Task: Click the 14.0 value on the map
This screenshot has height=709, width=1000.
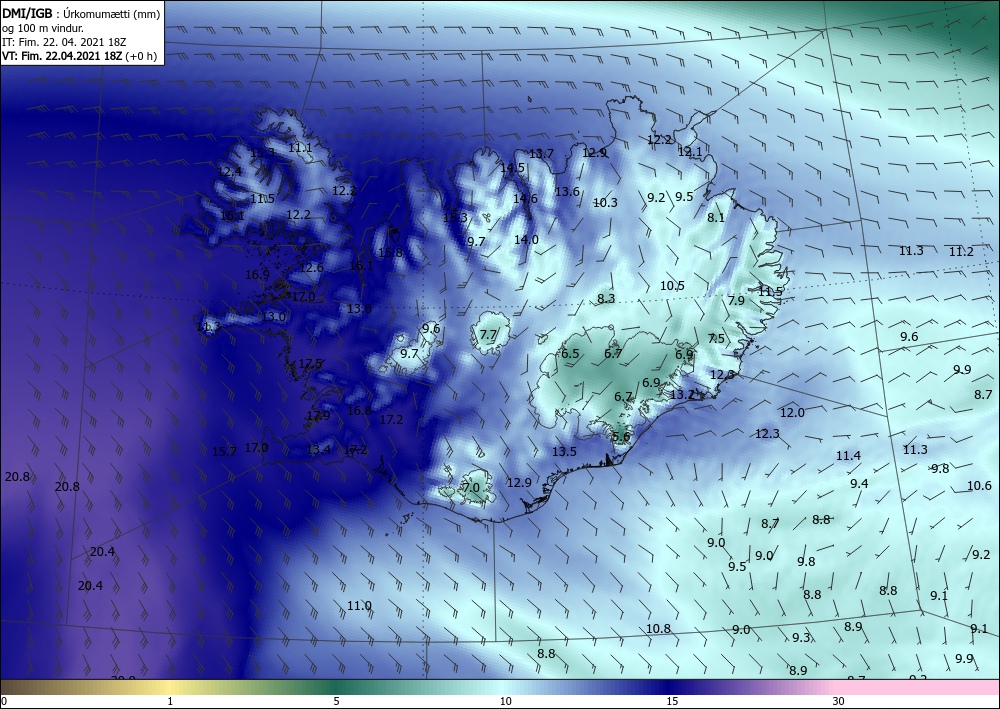Action: coord(526,240)
